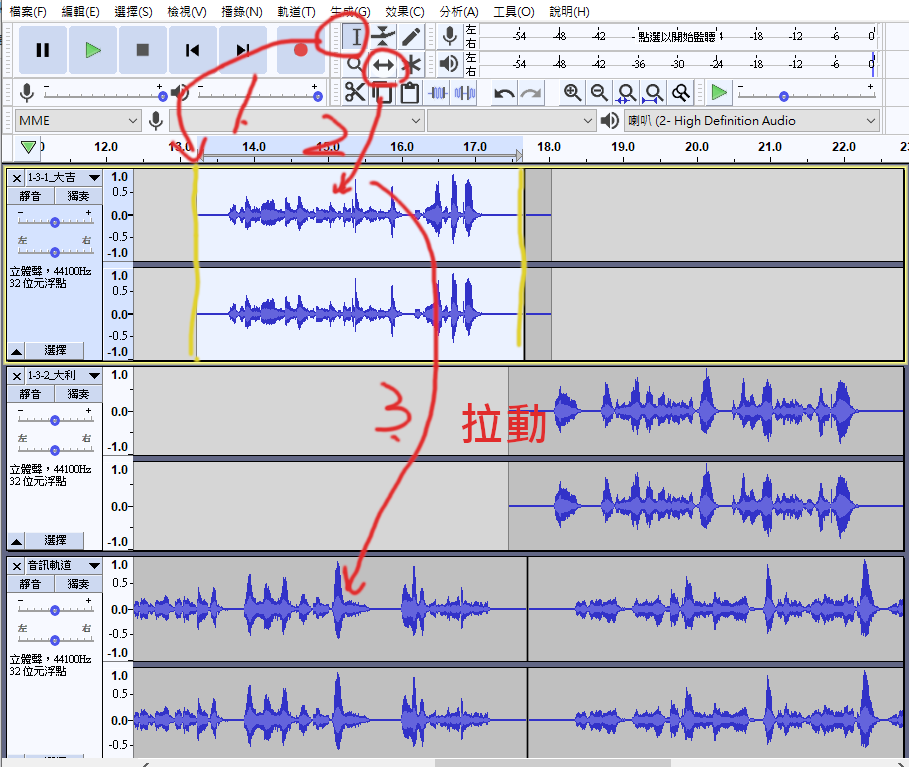909x767 pixels.
Task: Select the Zoom magnifier tool
Action: (x=355, y=64)
